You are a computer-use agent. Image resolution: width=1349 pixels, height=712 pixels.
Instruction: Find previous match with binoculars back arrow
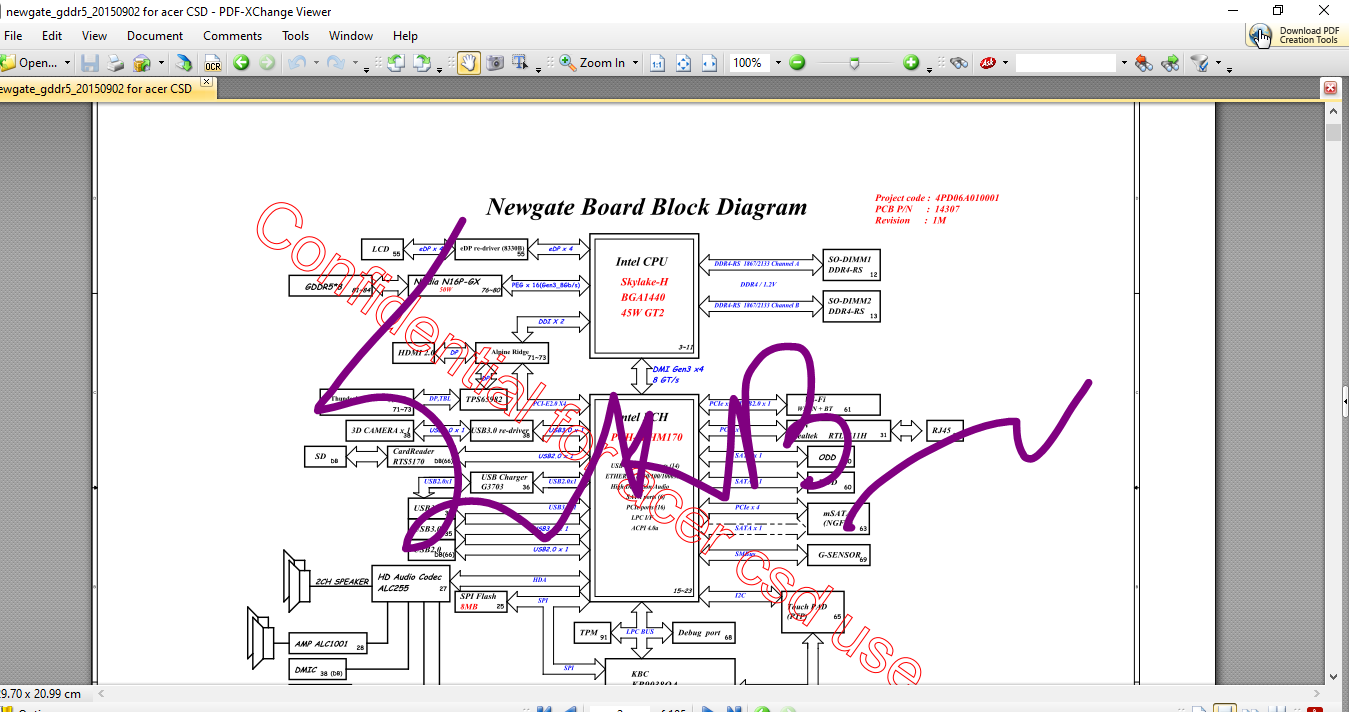click(1144, 63)
